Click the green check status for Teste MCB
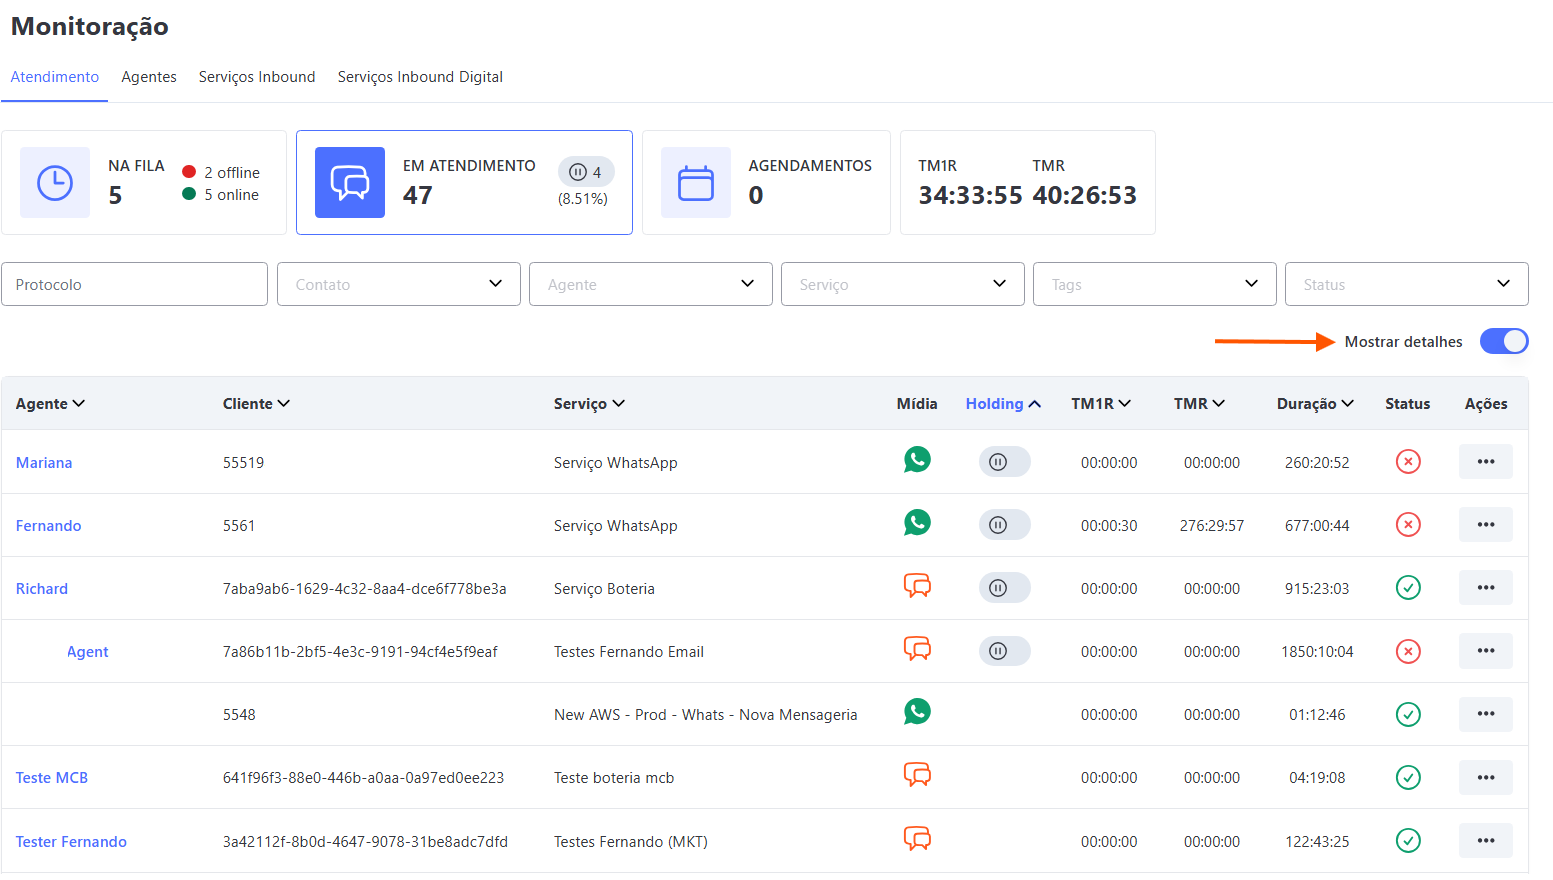Screen dimensions: 1553x880 [x=1408, y=777]
